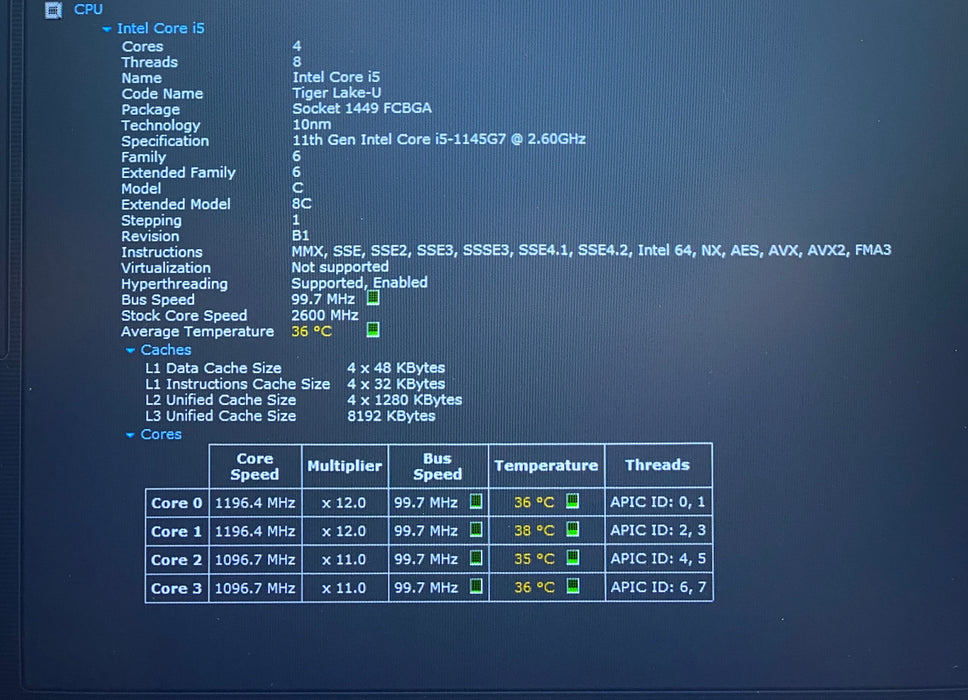Click the Multiplier column header

tap(344, 466)
